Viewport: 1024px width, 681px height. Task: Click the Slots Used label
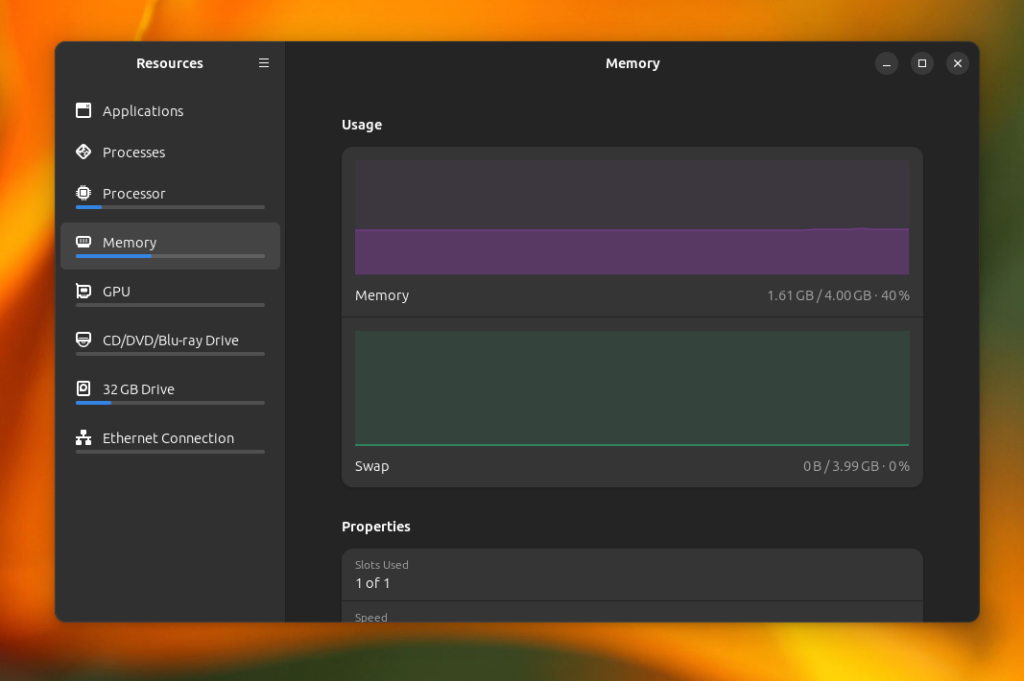(x=381, y=565)
